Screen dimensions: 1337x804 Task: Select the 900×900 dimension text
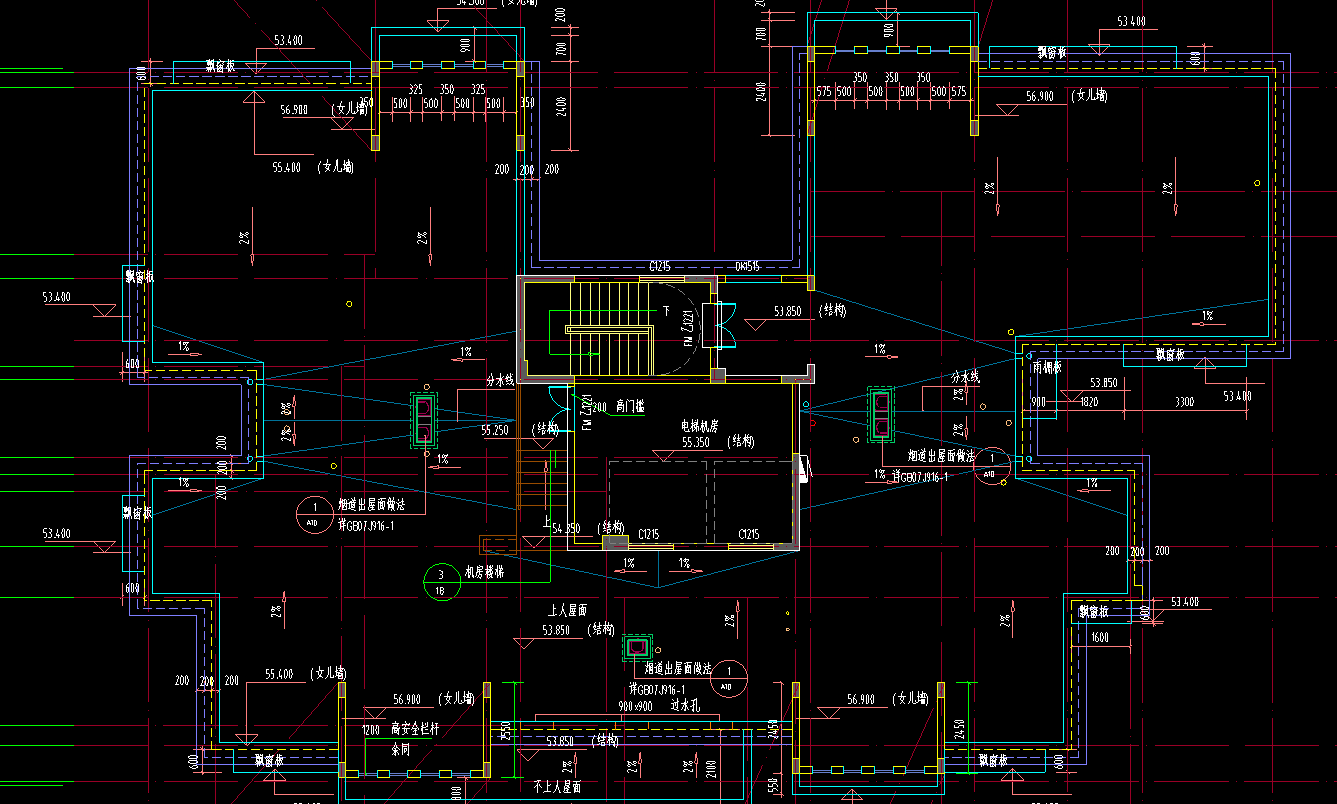point(637,705)
